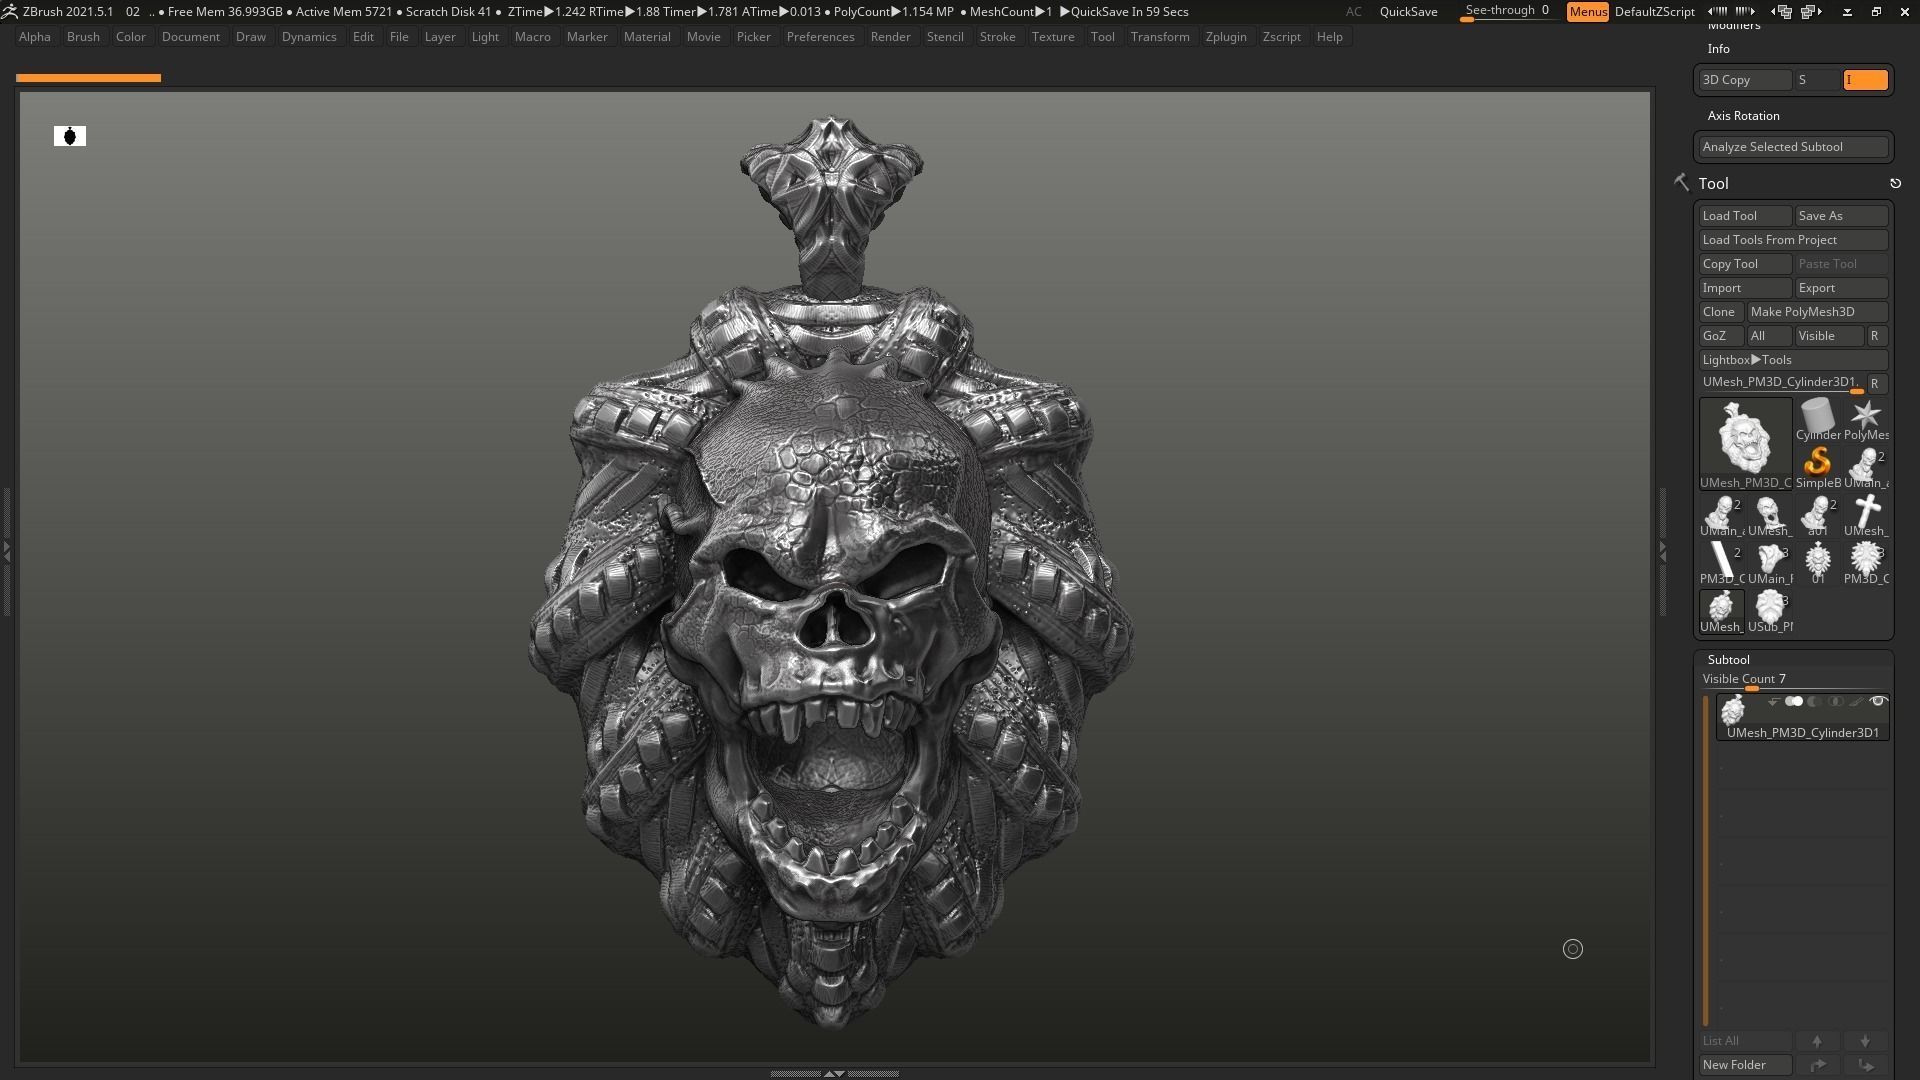This screenshot has height=1080, width=1920.
Task: Click the QuickSave button
Action: (1408, 12)
